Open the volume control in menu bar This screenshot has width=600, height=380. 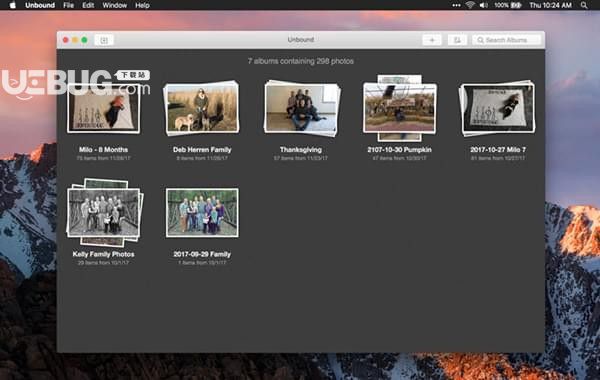484,5
